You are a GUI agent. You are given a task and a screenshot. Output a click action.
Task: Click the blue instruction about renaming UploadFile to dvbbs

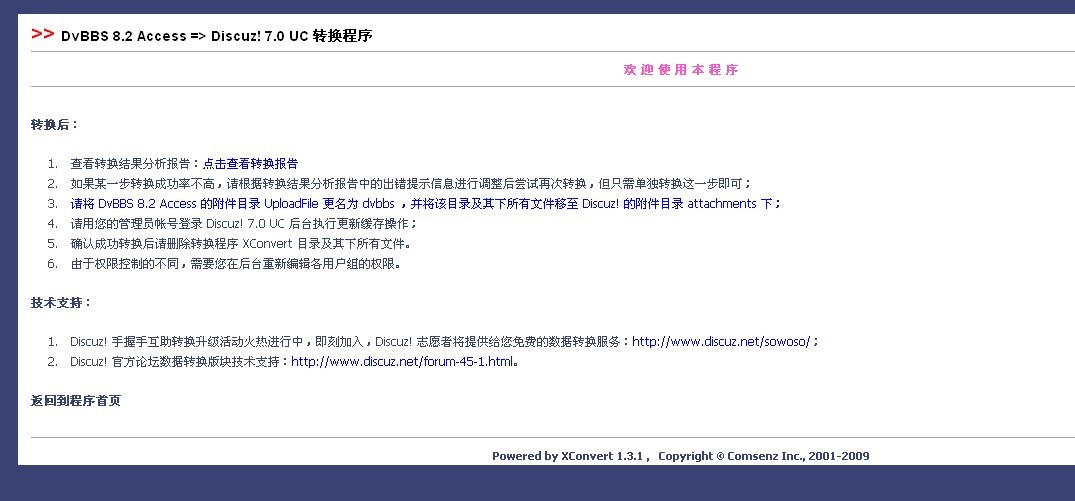click(x=425, y=204)
